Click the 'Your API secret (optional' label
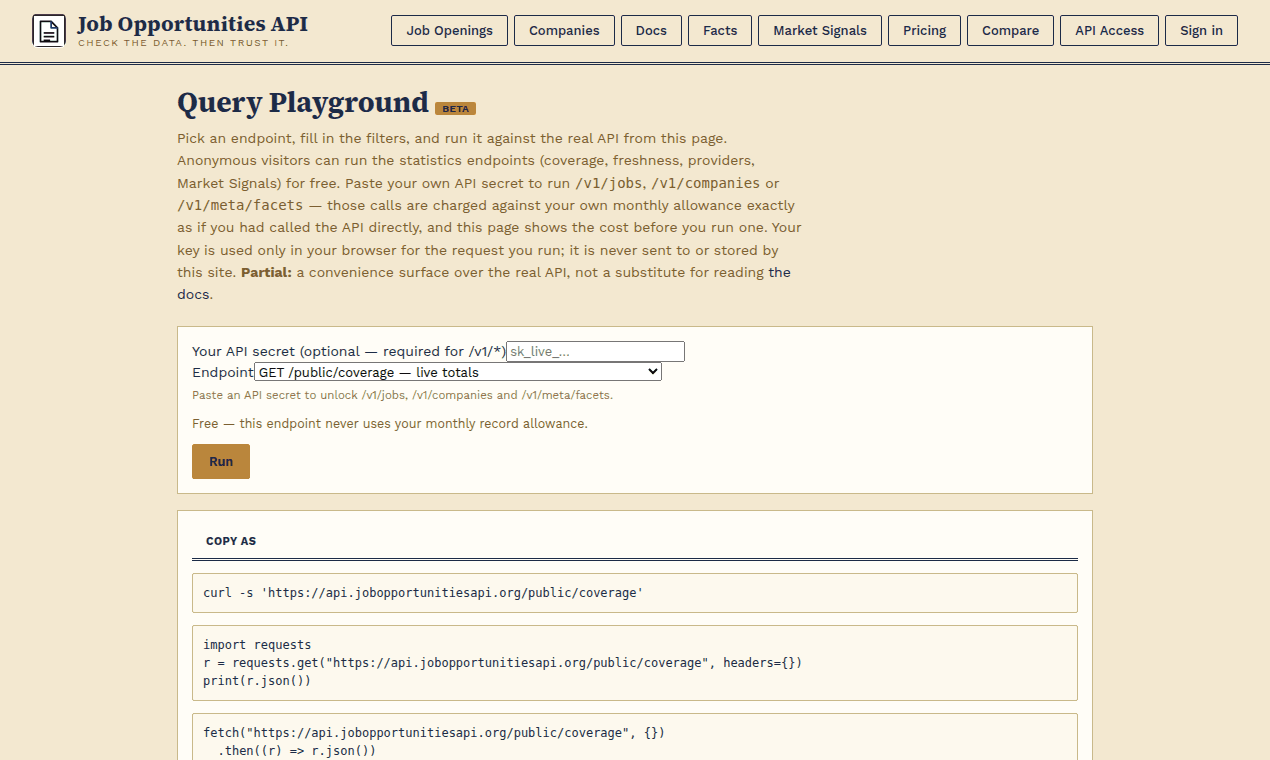 coord(349,352)
